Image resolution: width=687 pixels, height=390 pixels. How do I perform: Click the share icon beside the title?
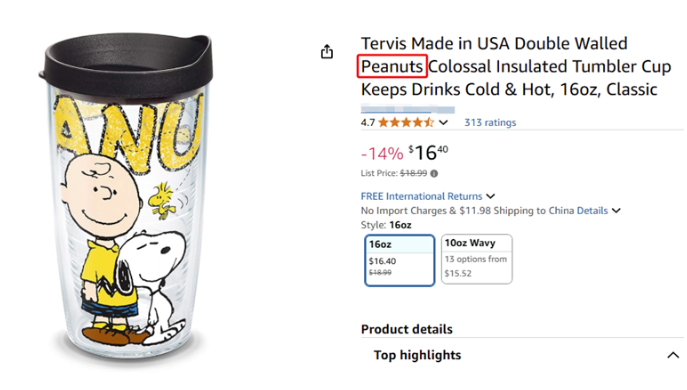point(327,52)
